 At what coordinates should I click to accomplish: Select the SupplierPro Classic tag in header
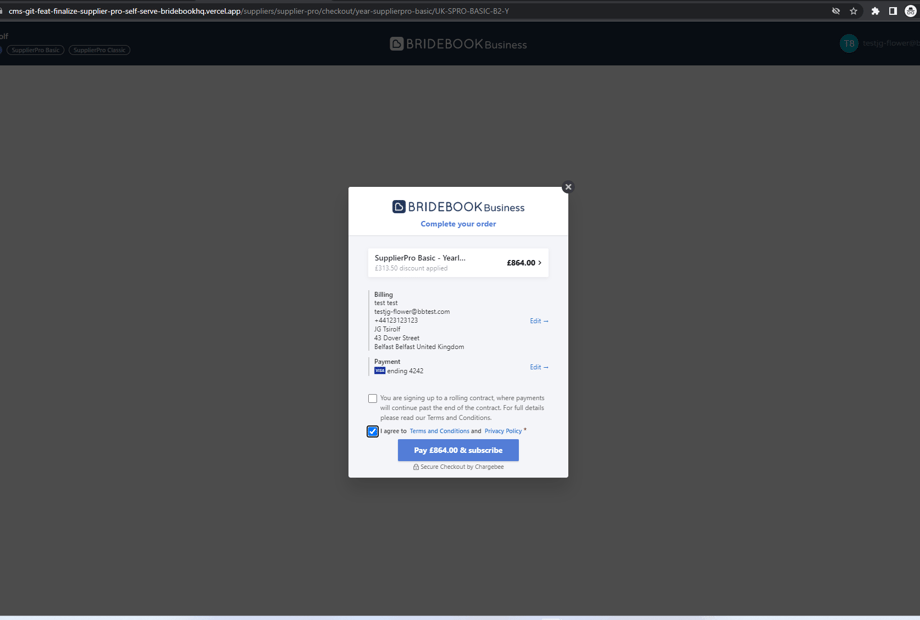[x=99, y=50]
